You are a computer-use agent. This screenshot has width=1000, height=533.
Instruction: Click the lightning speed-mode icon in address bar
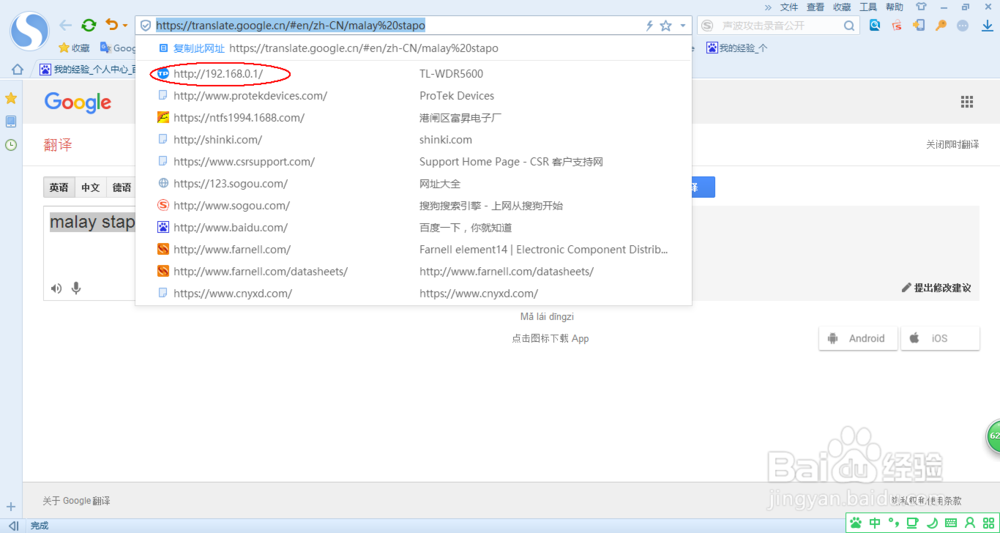(649, 26)
